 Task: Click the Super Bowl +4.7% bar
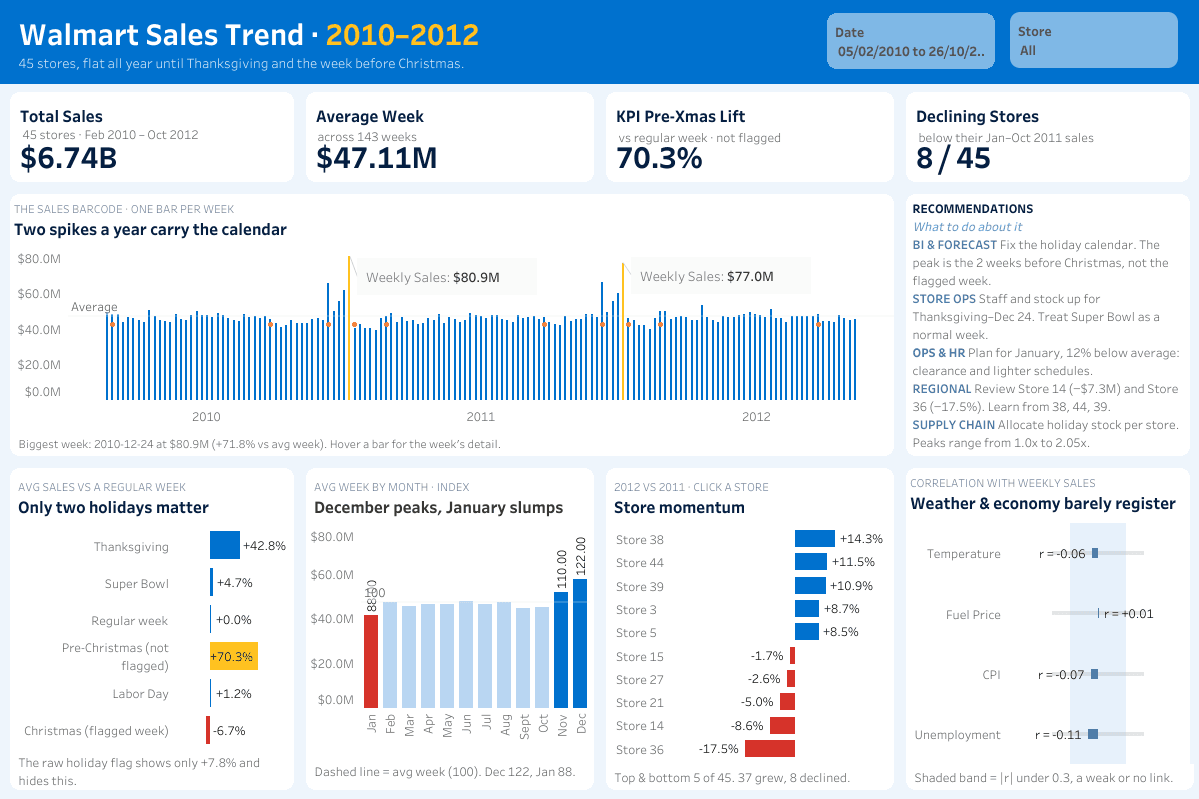tap(212, 583)
